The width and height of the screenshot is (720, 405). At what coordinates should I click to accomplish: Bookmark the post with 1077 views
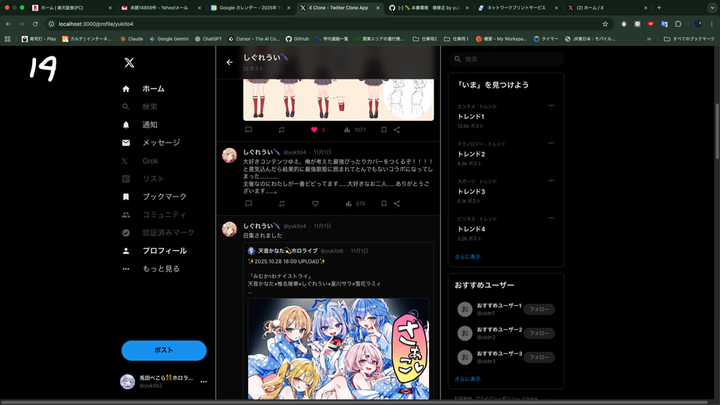pyautogui.click(x=384, y=129)
